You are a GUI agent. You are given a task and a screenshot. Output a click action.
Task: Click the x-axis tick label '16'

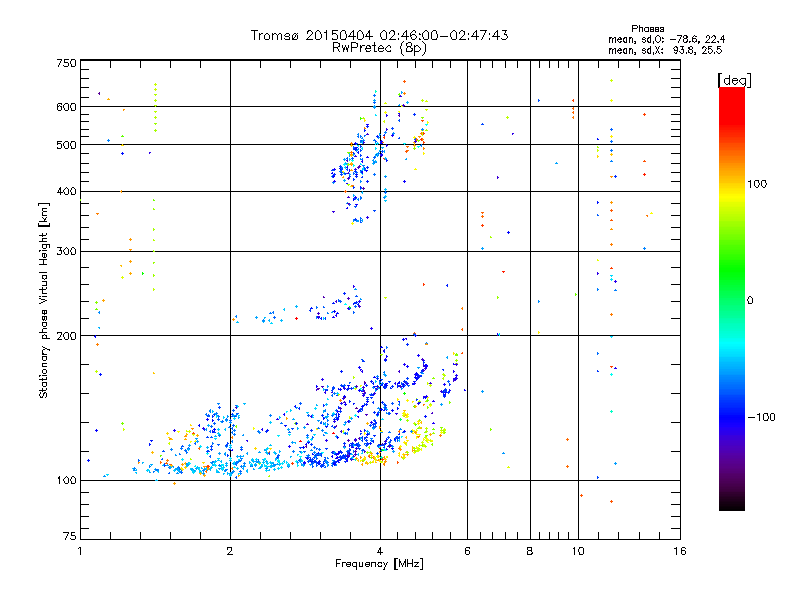click(x=680, y=551)
